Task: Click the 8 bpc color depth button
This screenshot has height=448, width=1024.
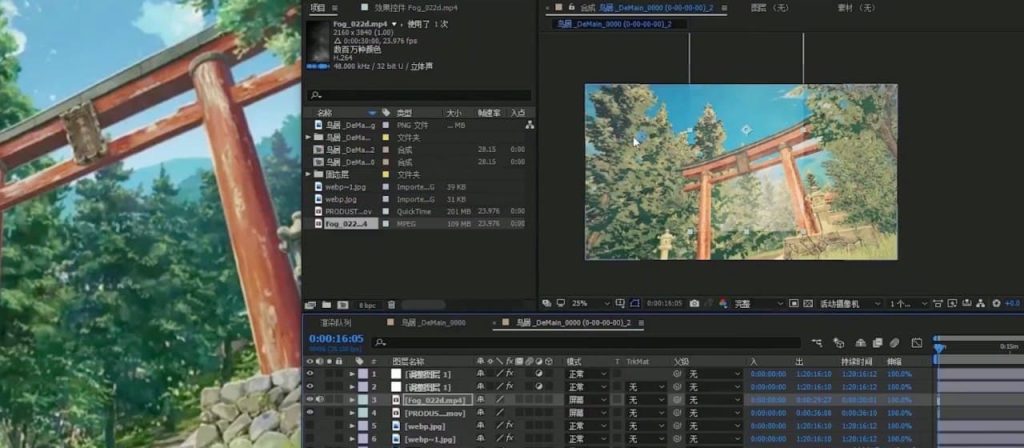Action: pos(368,305)
